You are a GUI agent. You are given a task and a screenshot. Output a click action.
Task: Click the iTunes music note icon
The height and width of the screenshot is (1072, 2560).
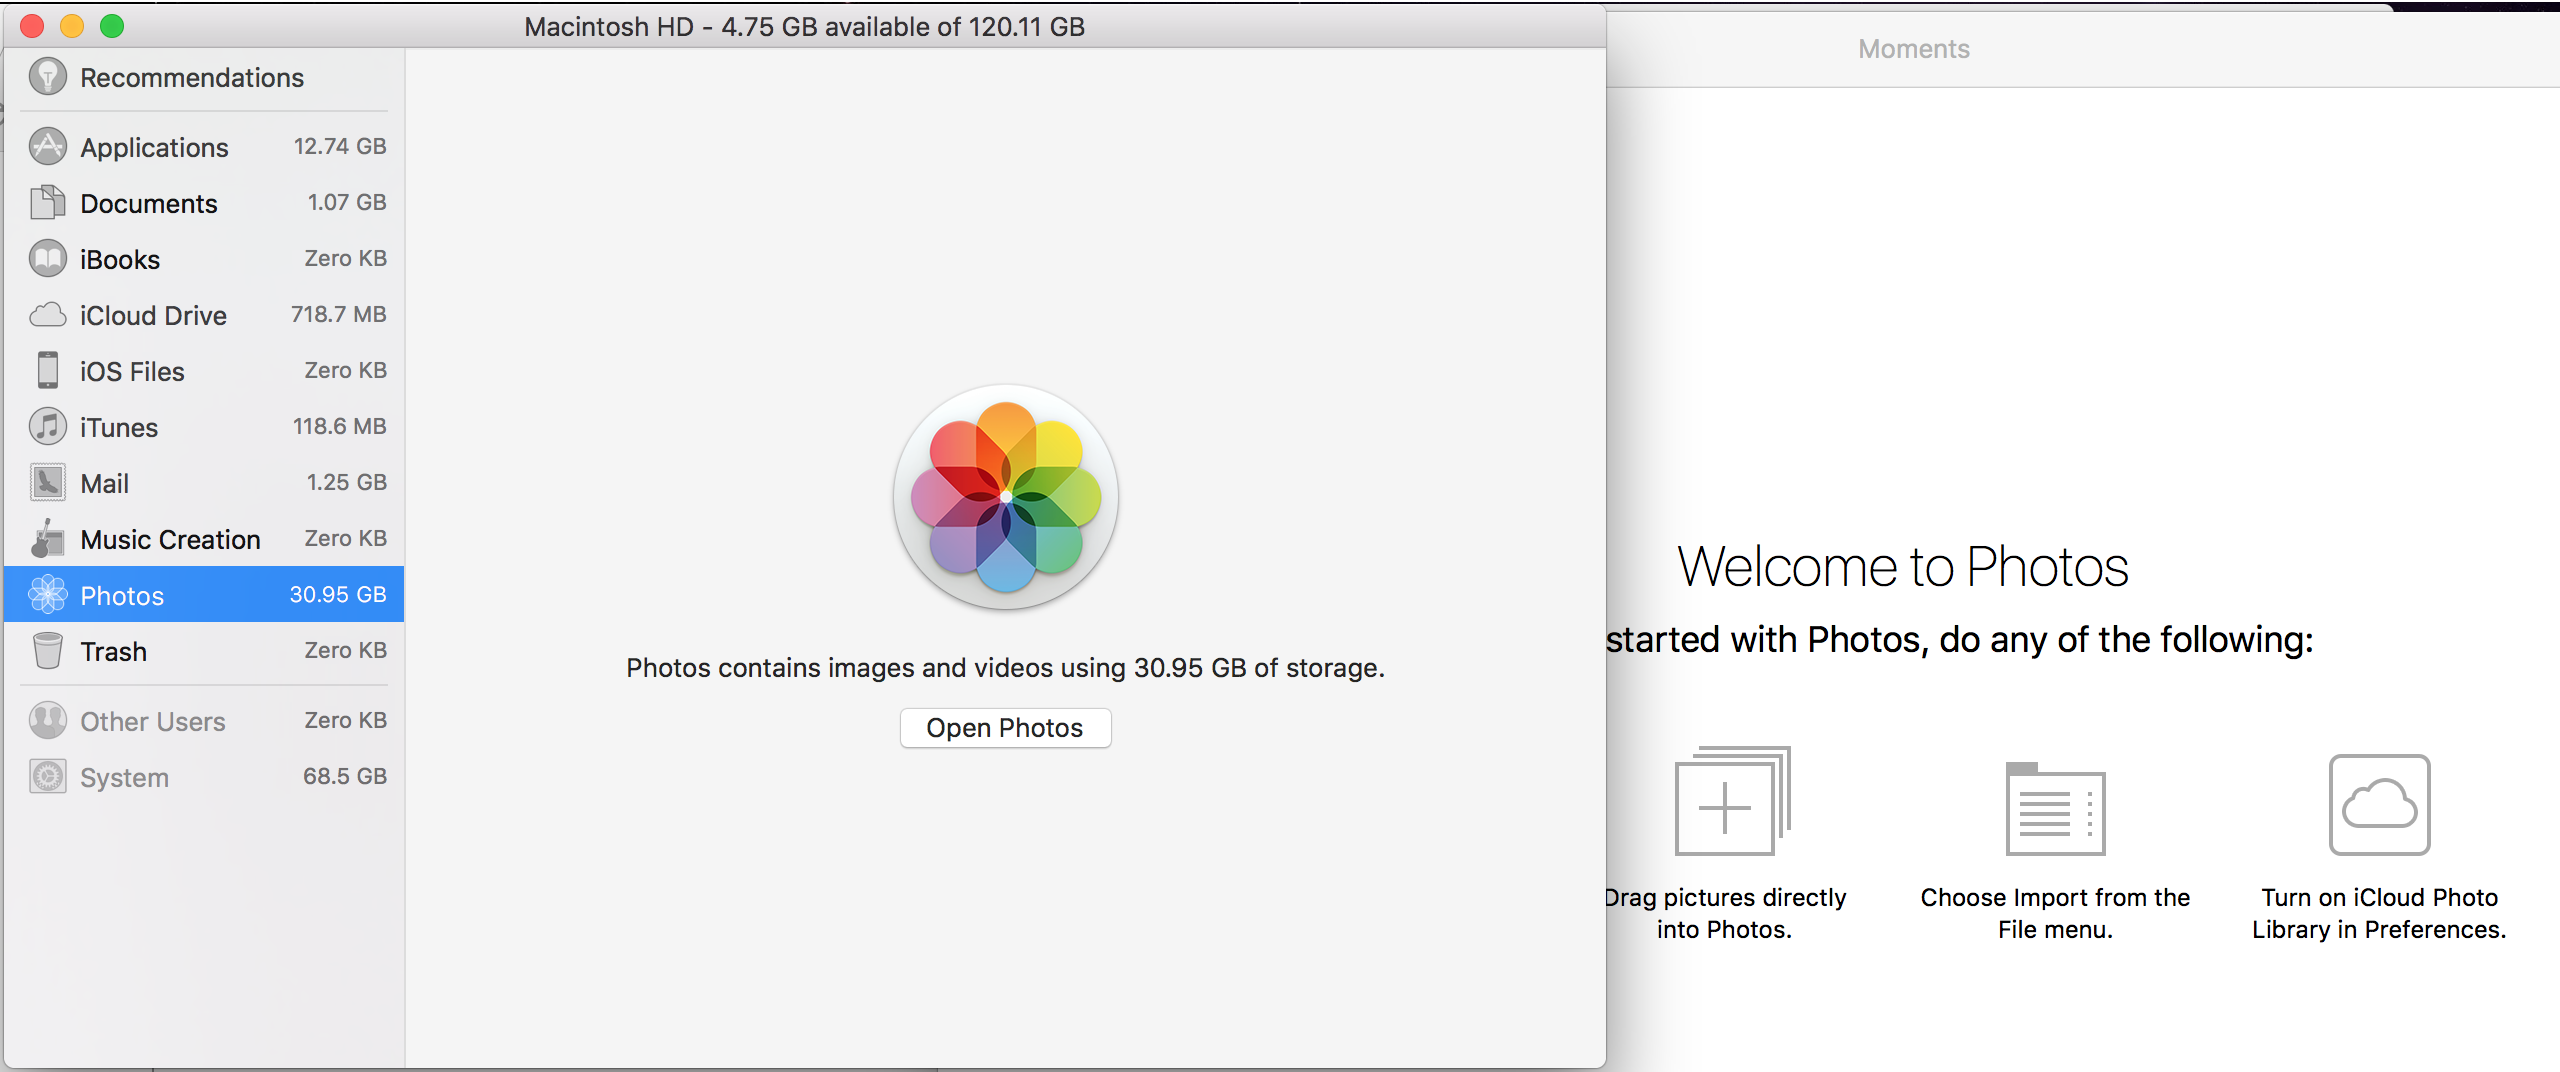coord(48,427)
